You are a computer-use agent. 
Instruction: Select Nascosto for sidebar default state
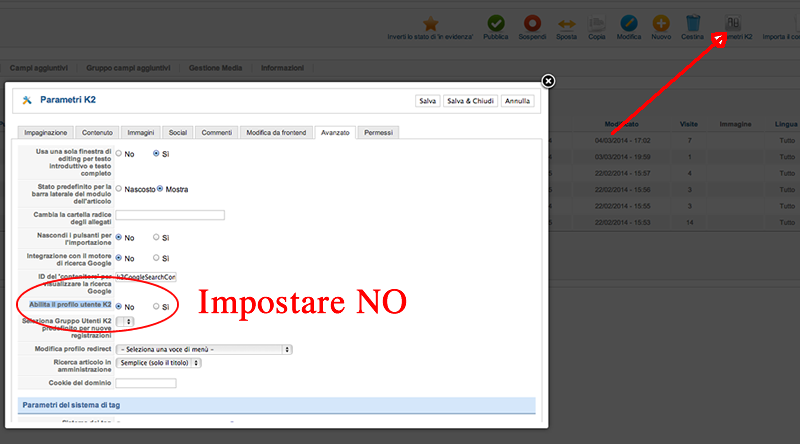click(119, 189)
